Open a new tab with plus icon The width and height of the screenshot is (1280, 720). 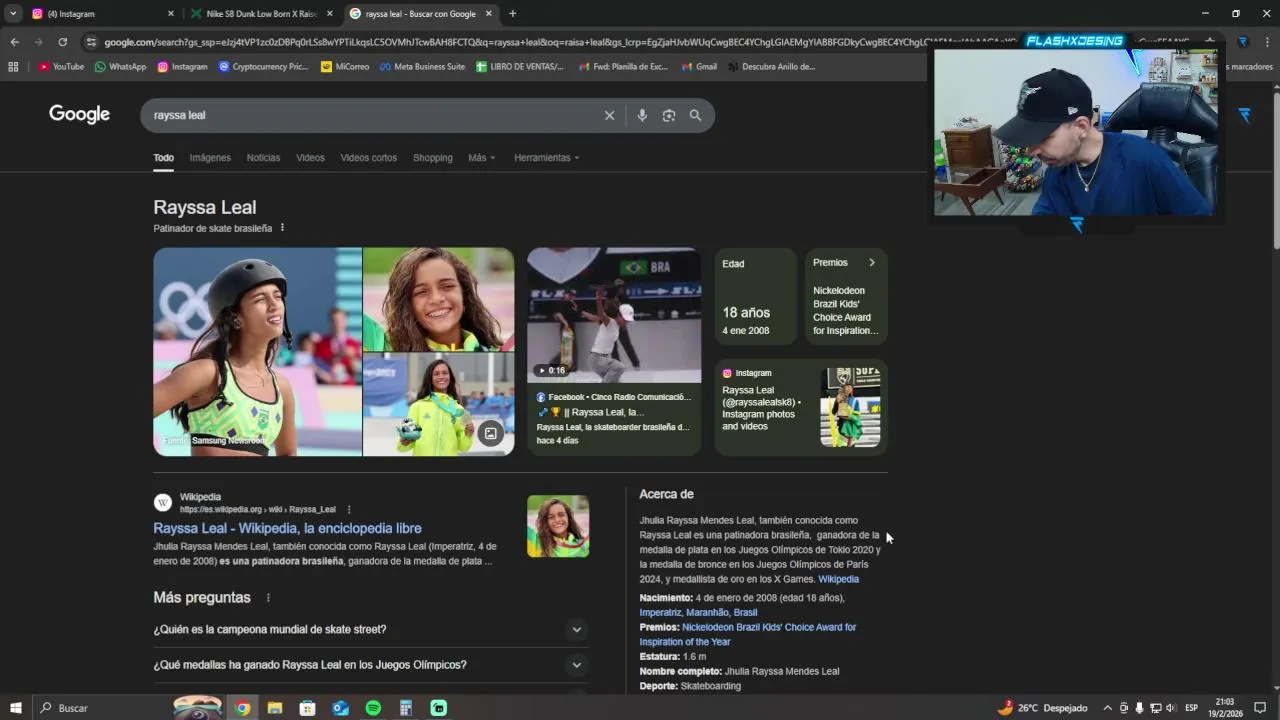512,14
